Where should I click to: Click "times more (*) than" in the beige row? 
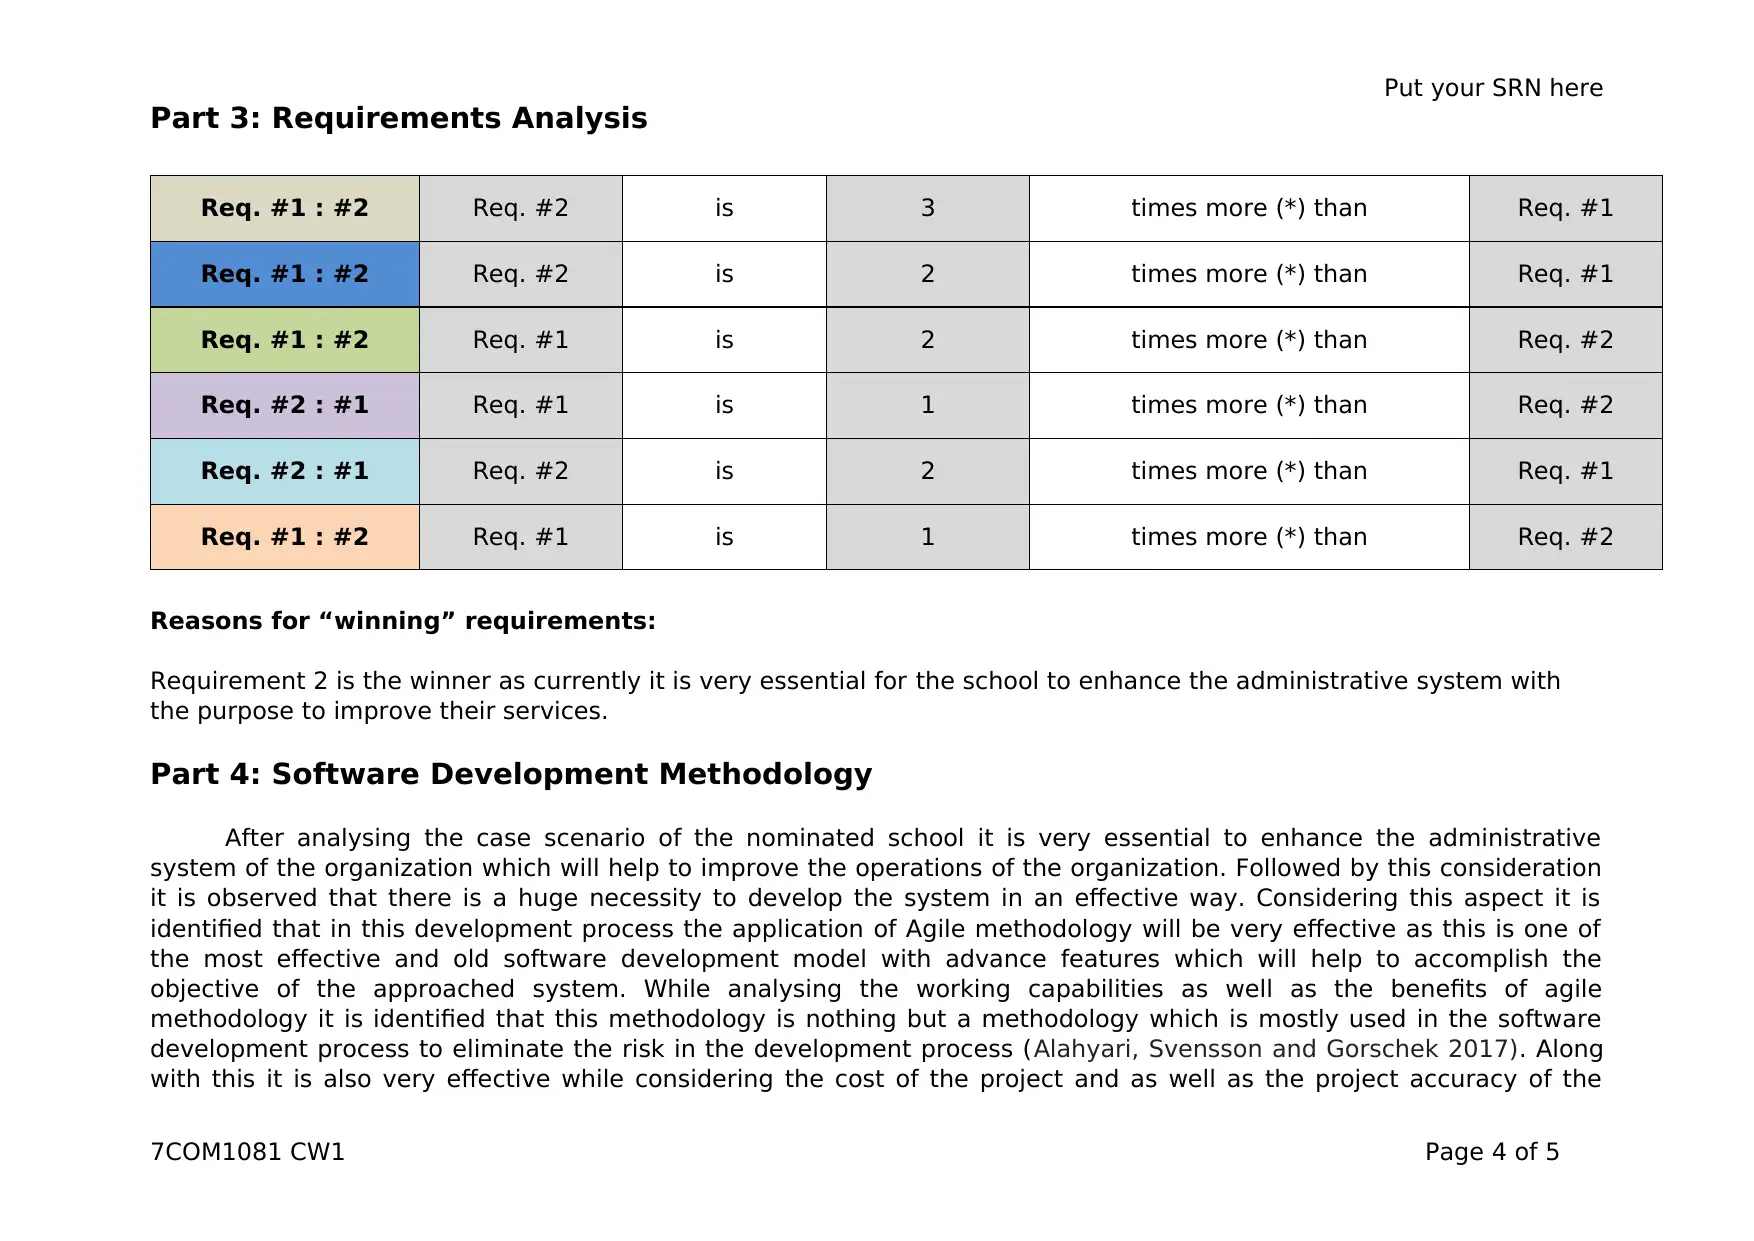click(1249, 208)
